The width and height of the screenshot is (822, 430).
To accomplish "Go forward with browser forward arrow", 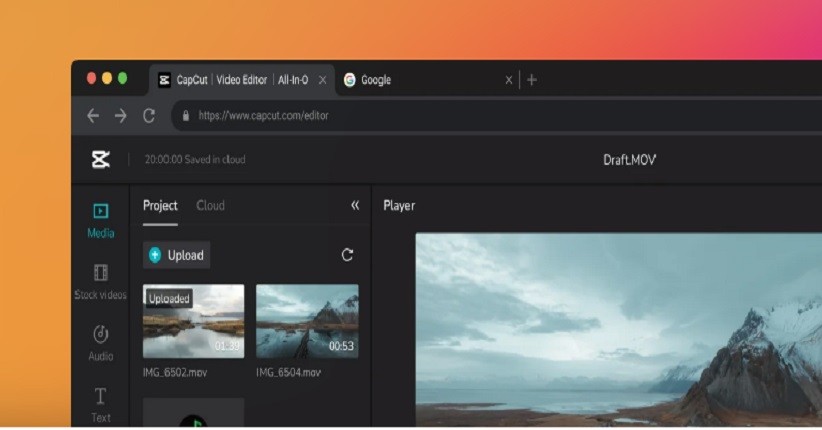I will [120, 116].
